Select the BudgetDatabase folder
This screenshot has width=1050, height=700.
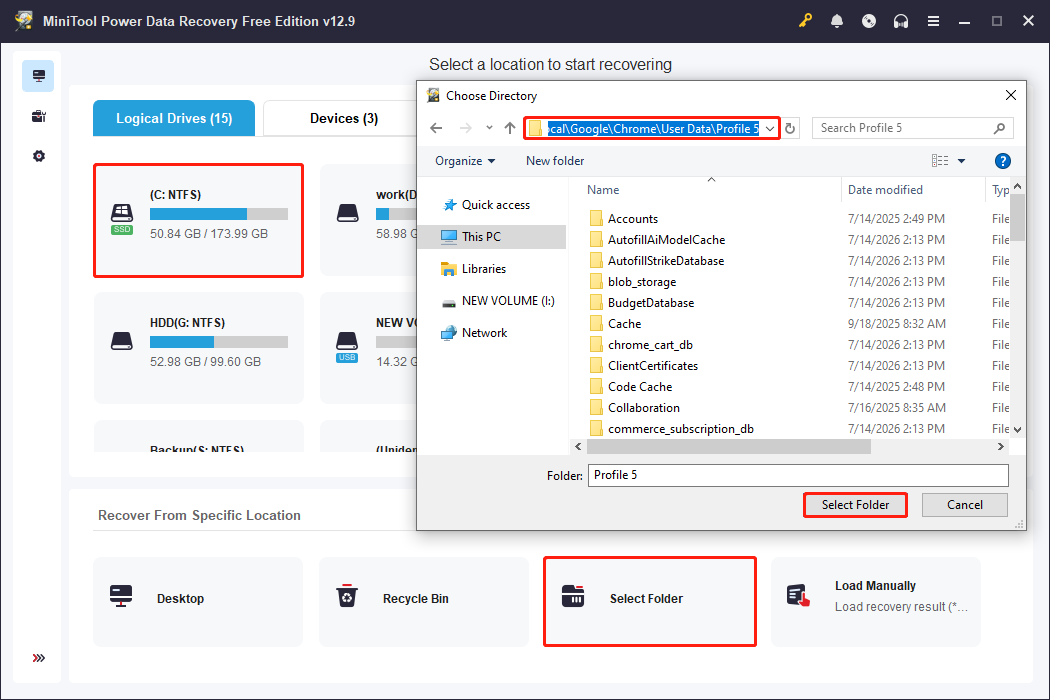tap(650, 303)
